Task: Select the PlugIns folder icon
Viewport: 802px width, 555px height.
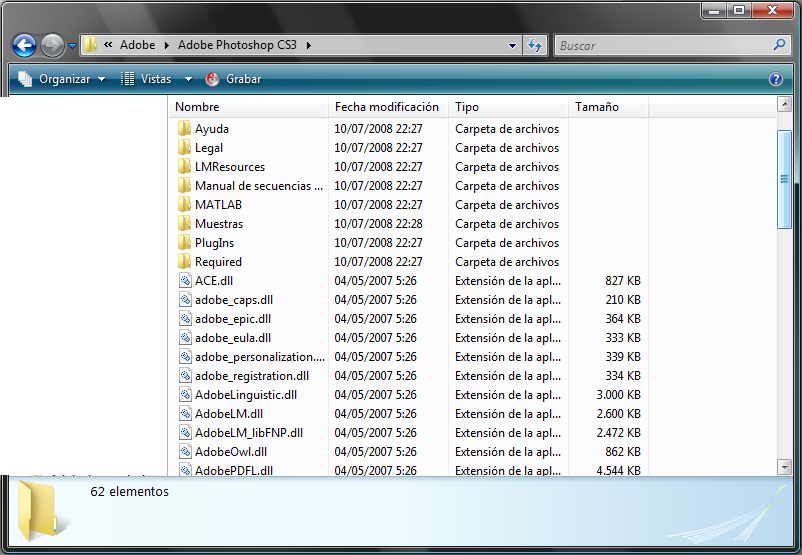Action: tap(185, 242)
